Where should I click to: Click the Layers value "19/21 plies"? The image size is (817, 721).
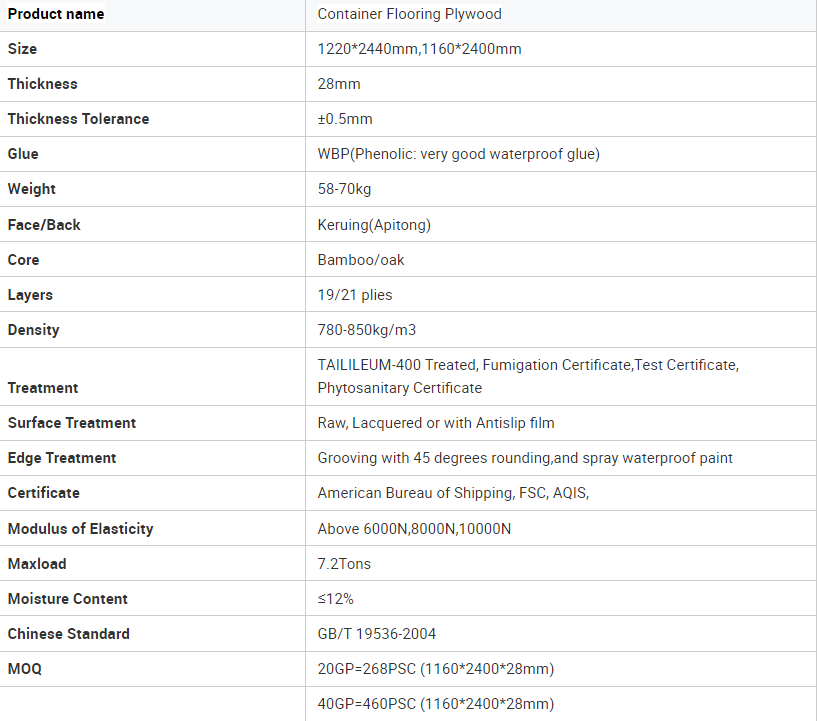[x=355, y=295]
